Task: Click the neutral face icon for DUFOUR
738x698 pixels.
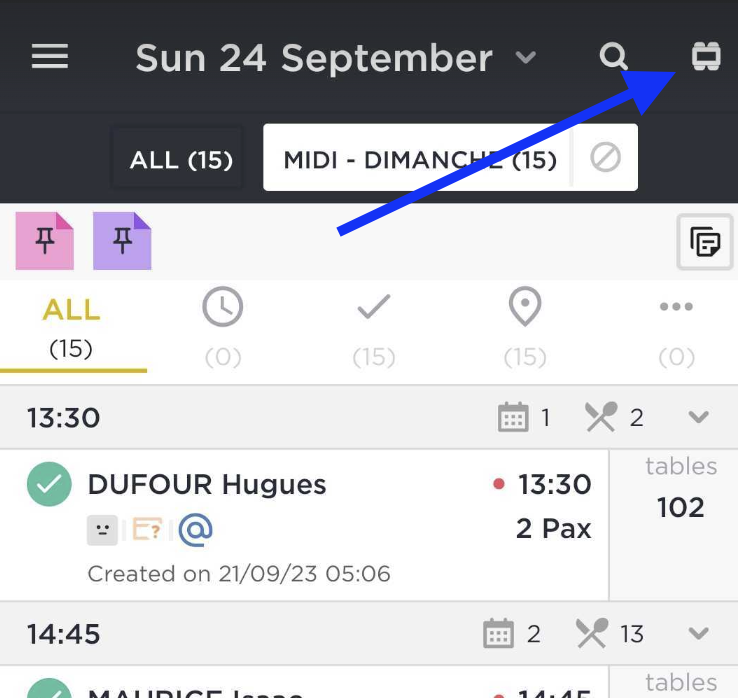Action: 103,530
